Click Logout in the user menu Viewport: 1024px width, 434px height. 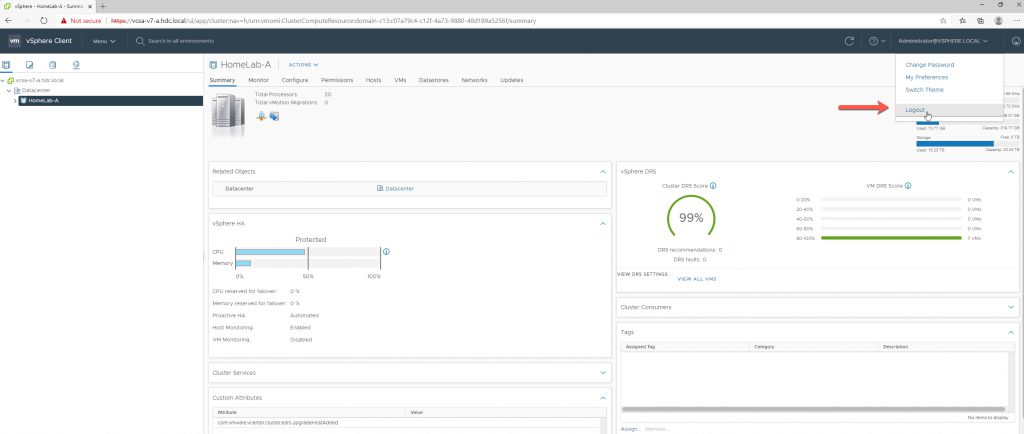pos(915,110)
